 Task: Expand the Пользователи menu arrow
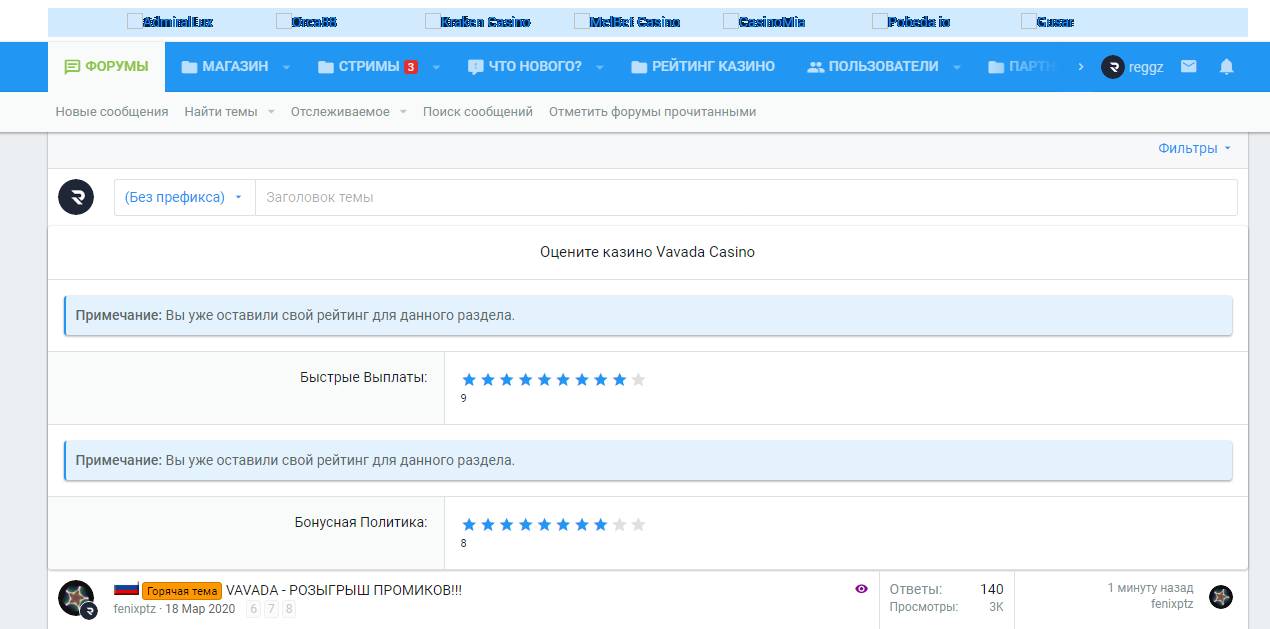click(957, 67)
